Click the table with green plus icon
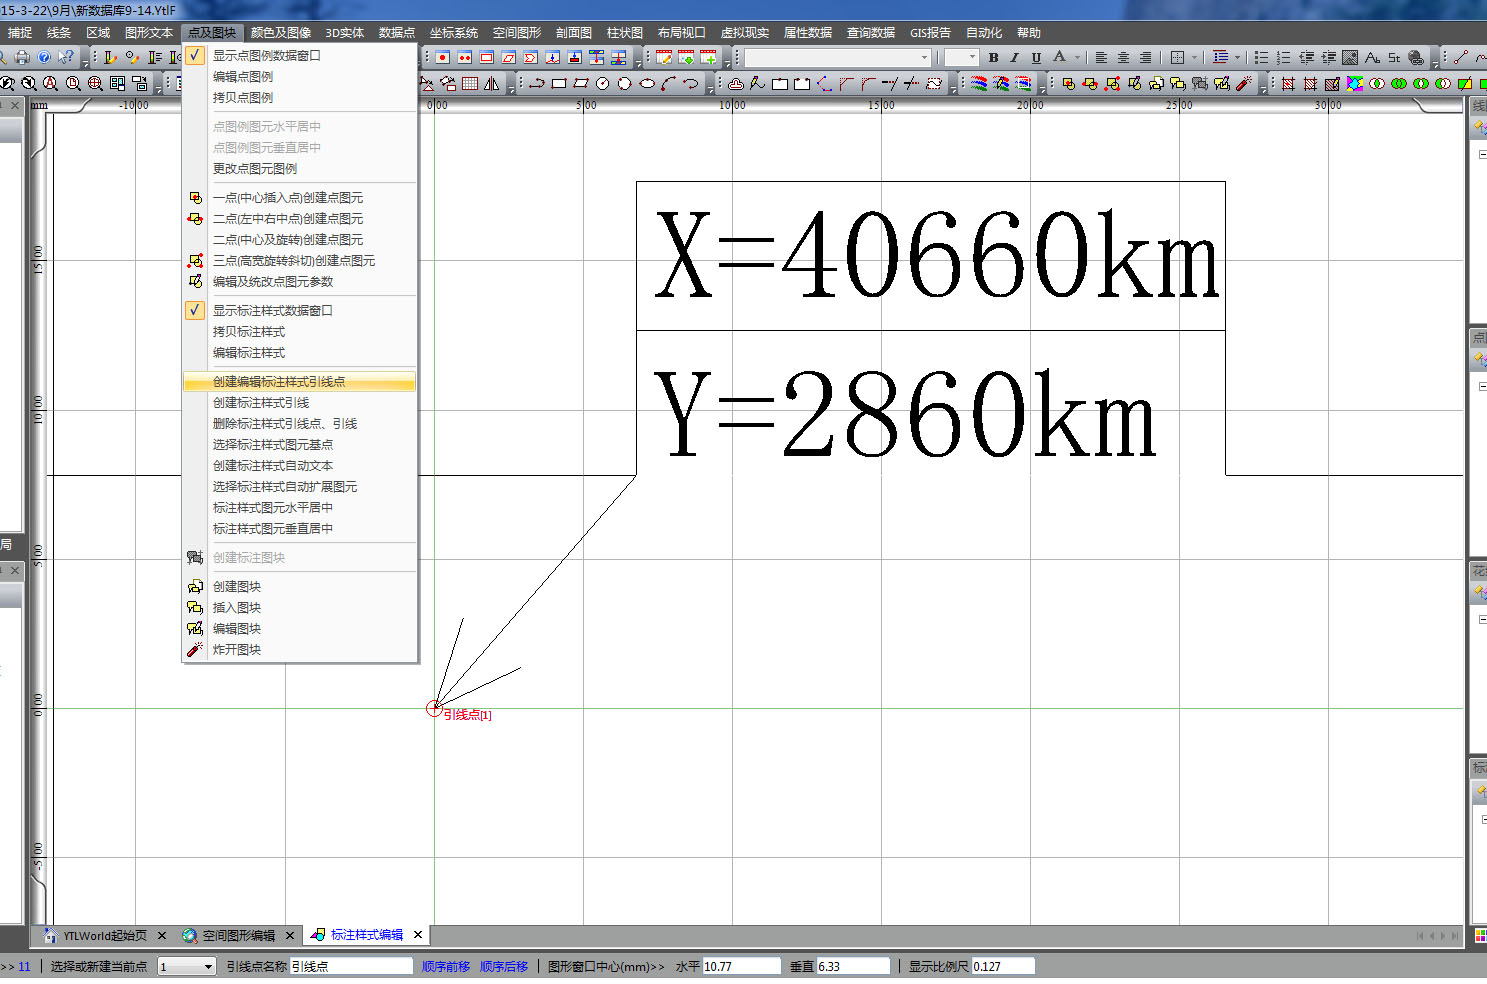1487x984 pixels. coord(708,58)
